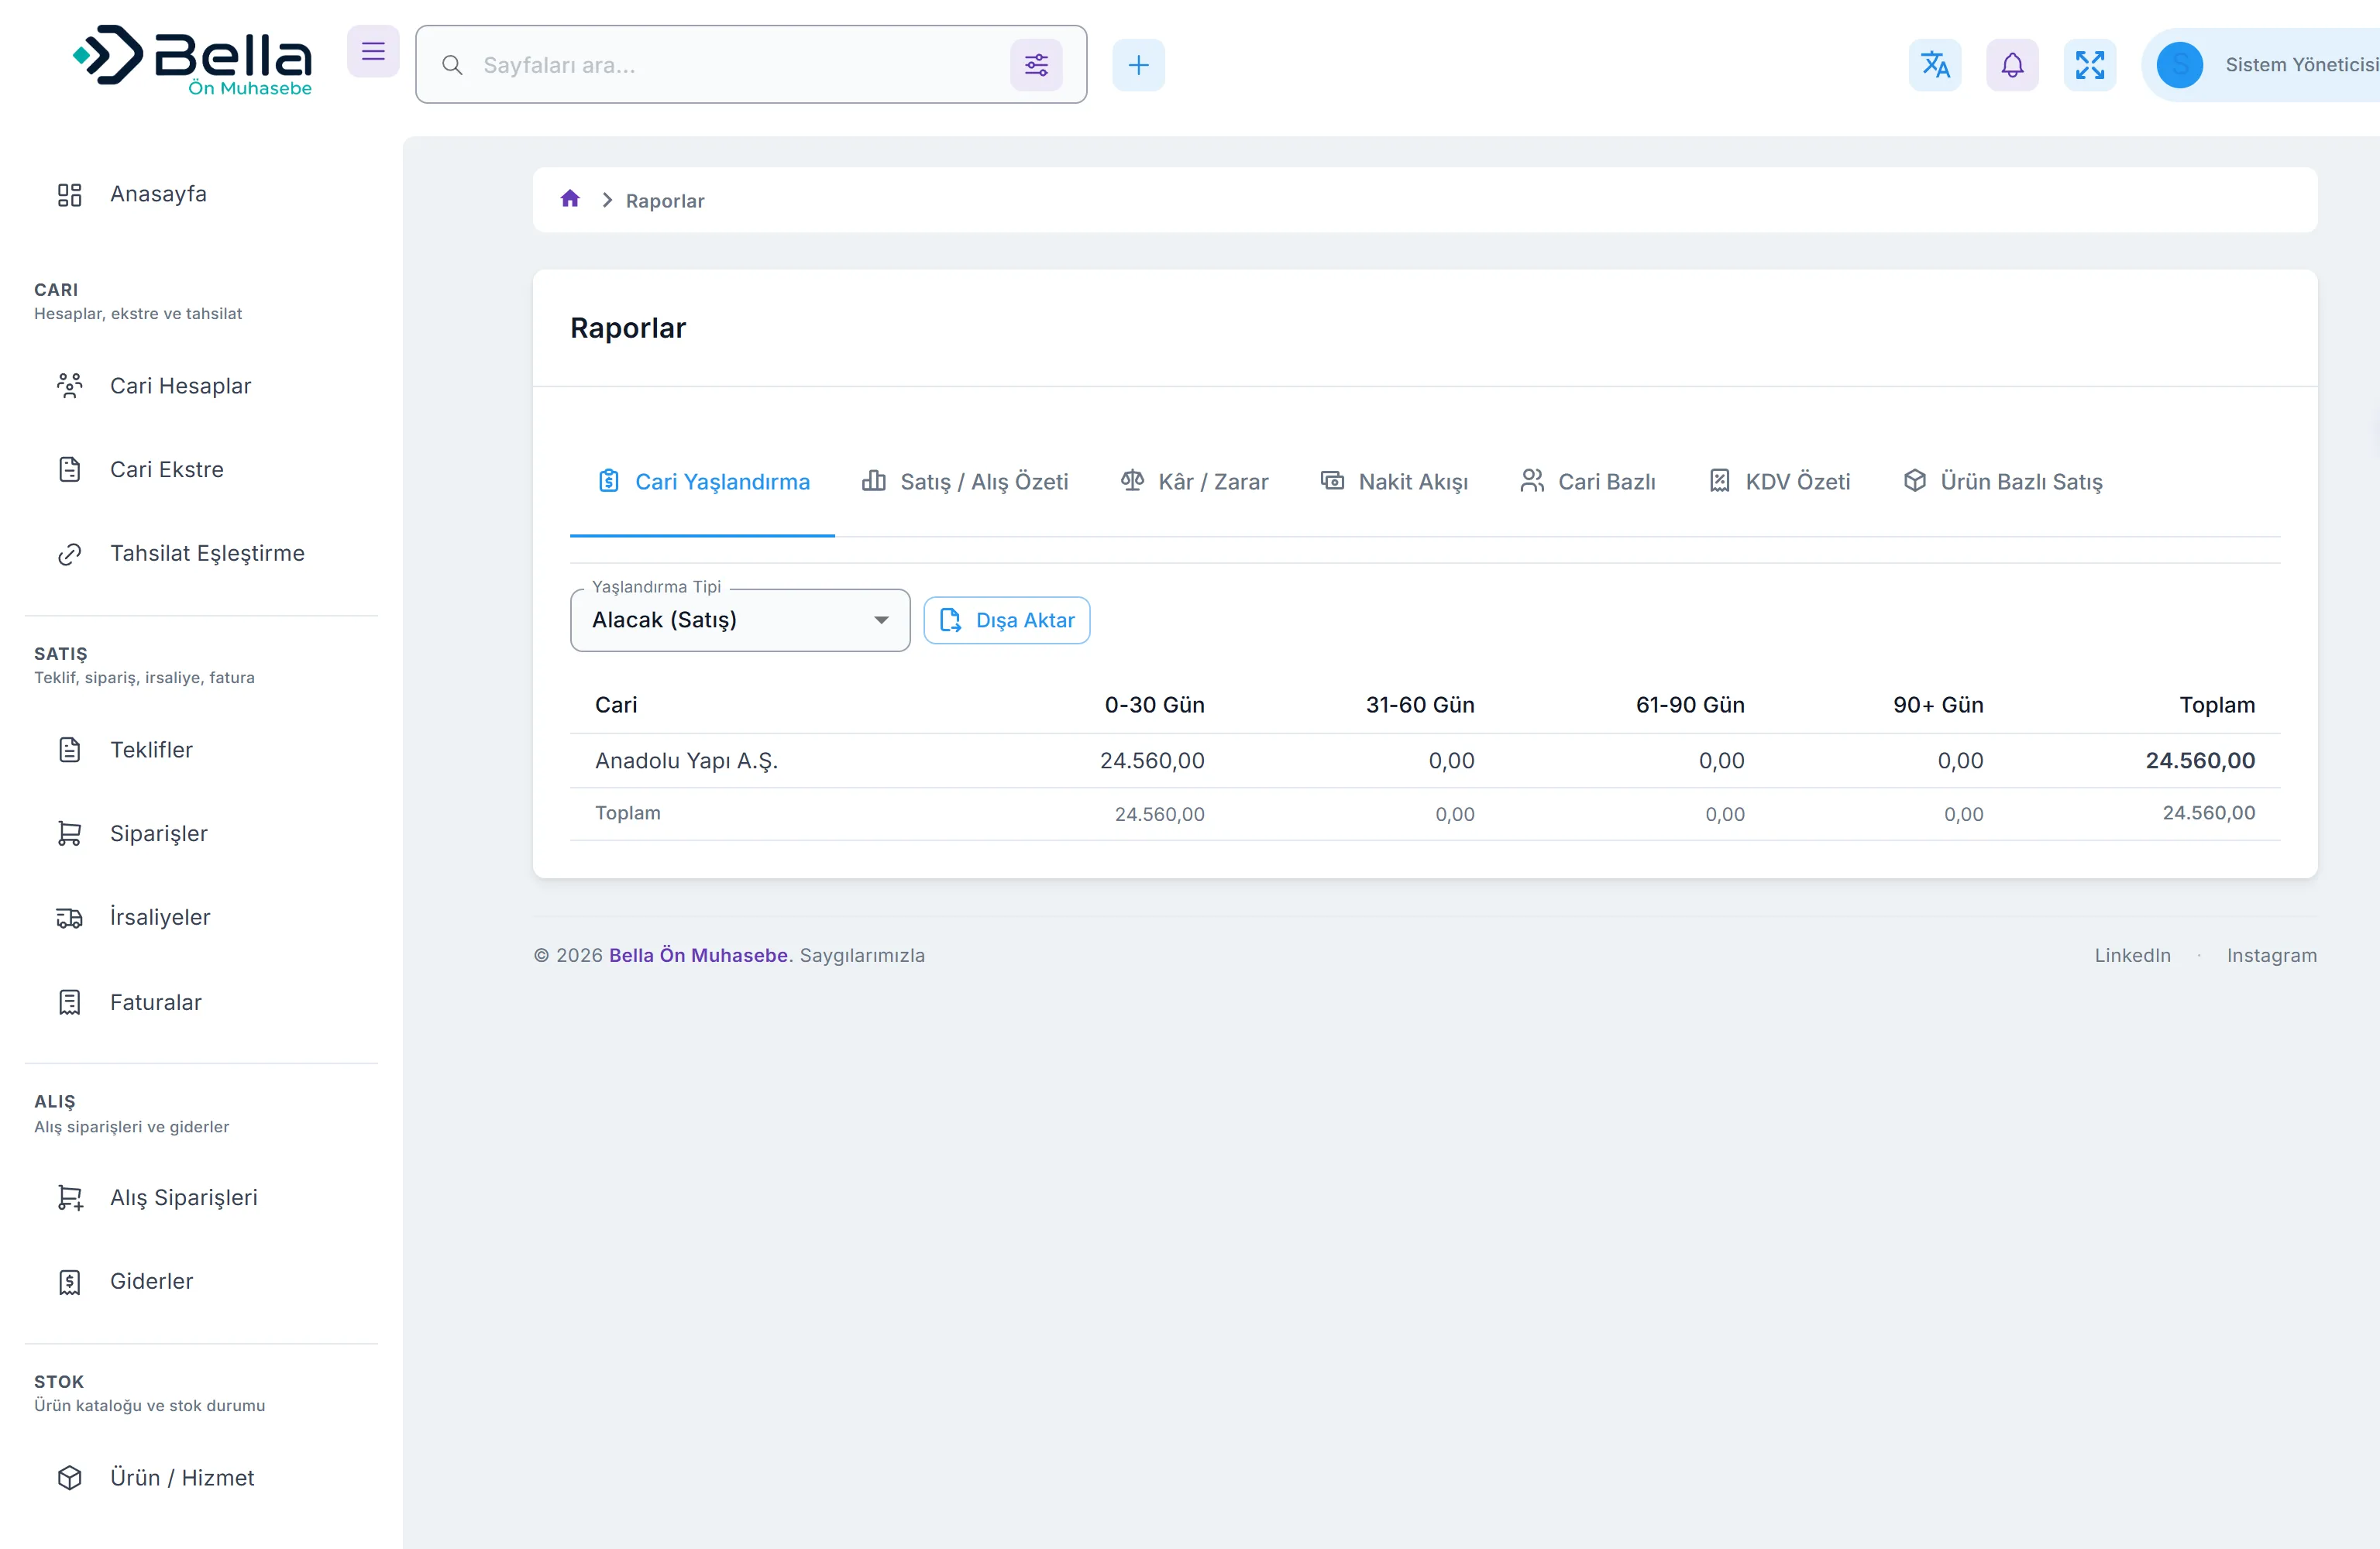Open the KDV Özeti tab

(x=1780, y=482)
